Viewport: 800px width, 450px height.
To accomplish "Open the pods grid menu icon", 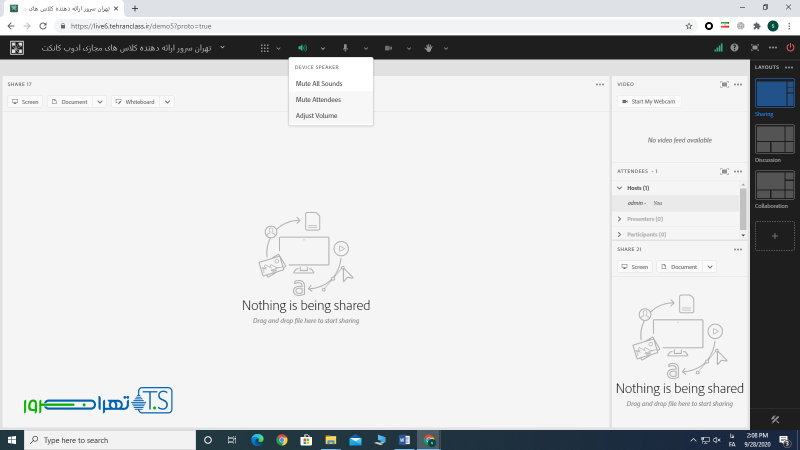I will point(265,47).
